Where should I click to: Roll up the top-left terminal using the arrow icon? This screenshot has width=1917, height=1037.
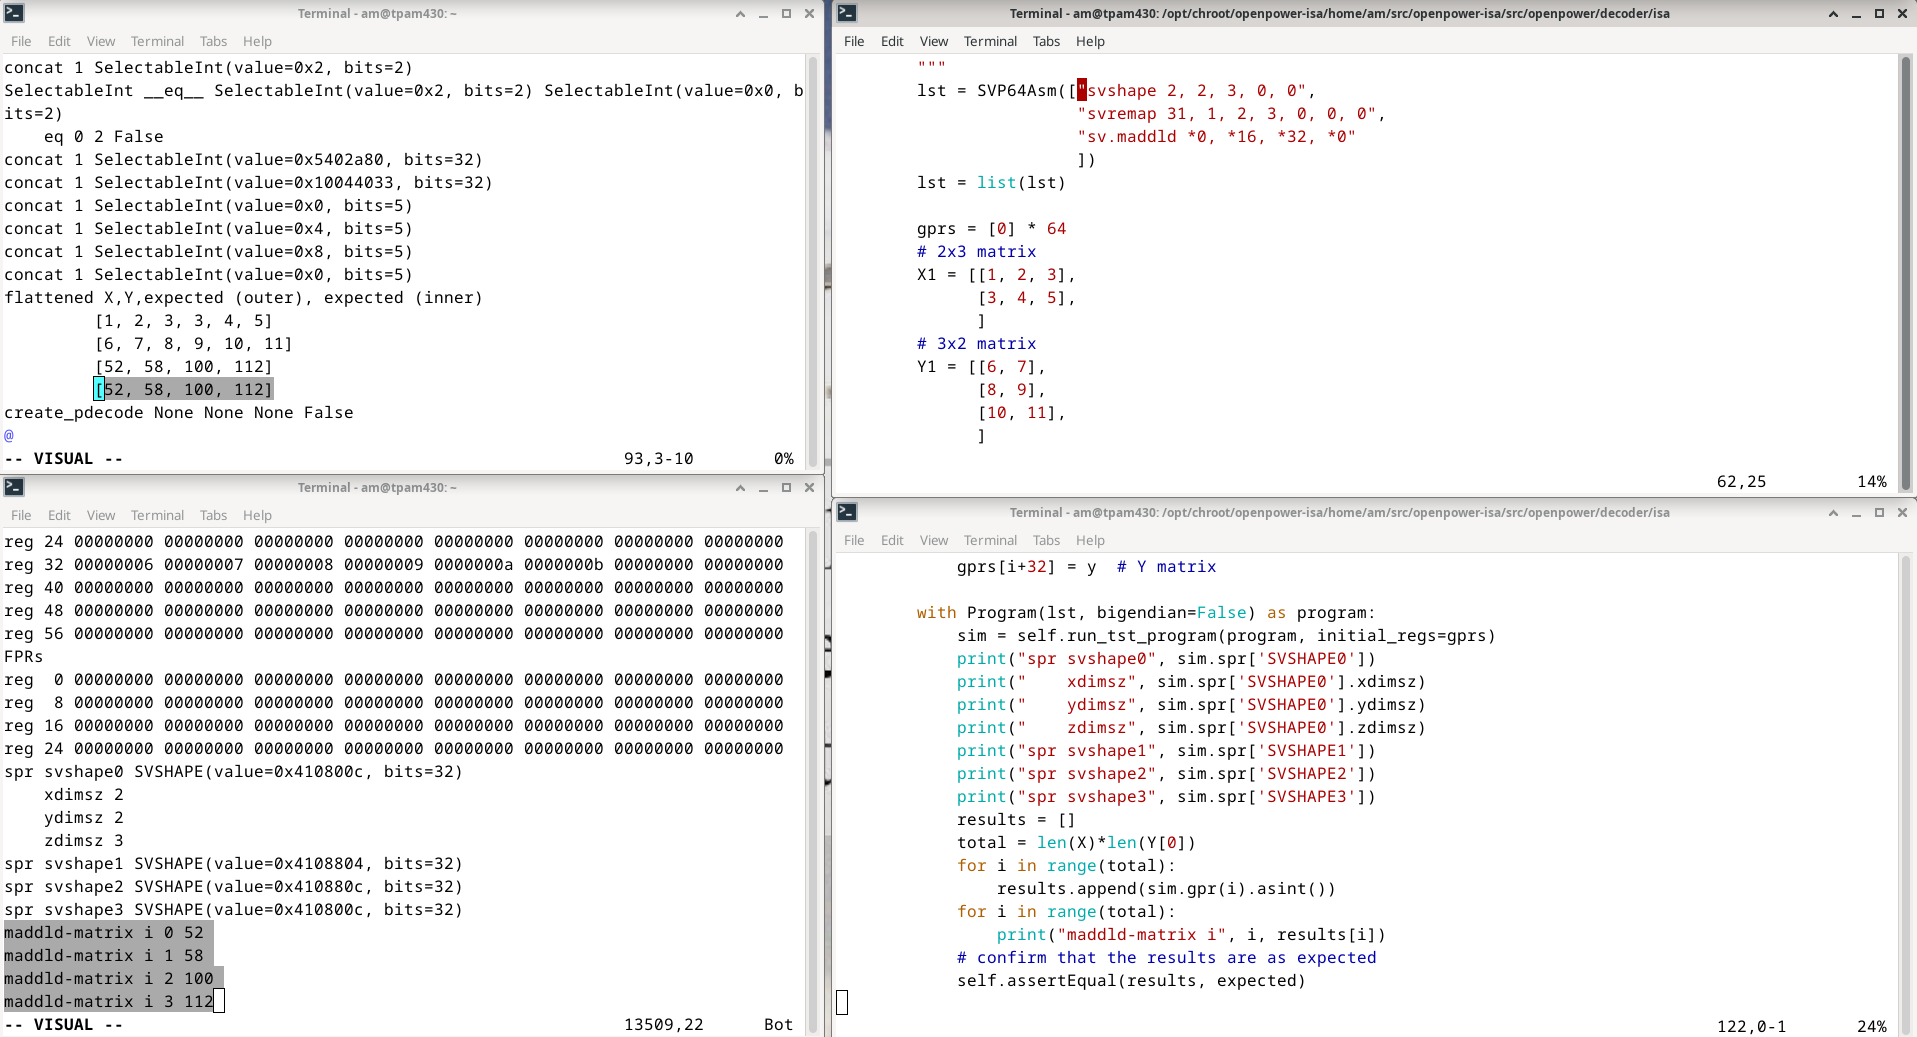click(x=740, y=14)
